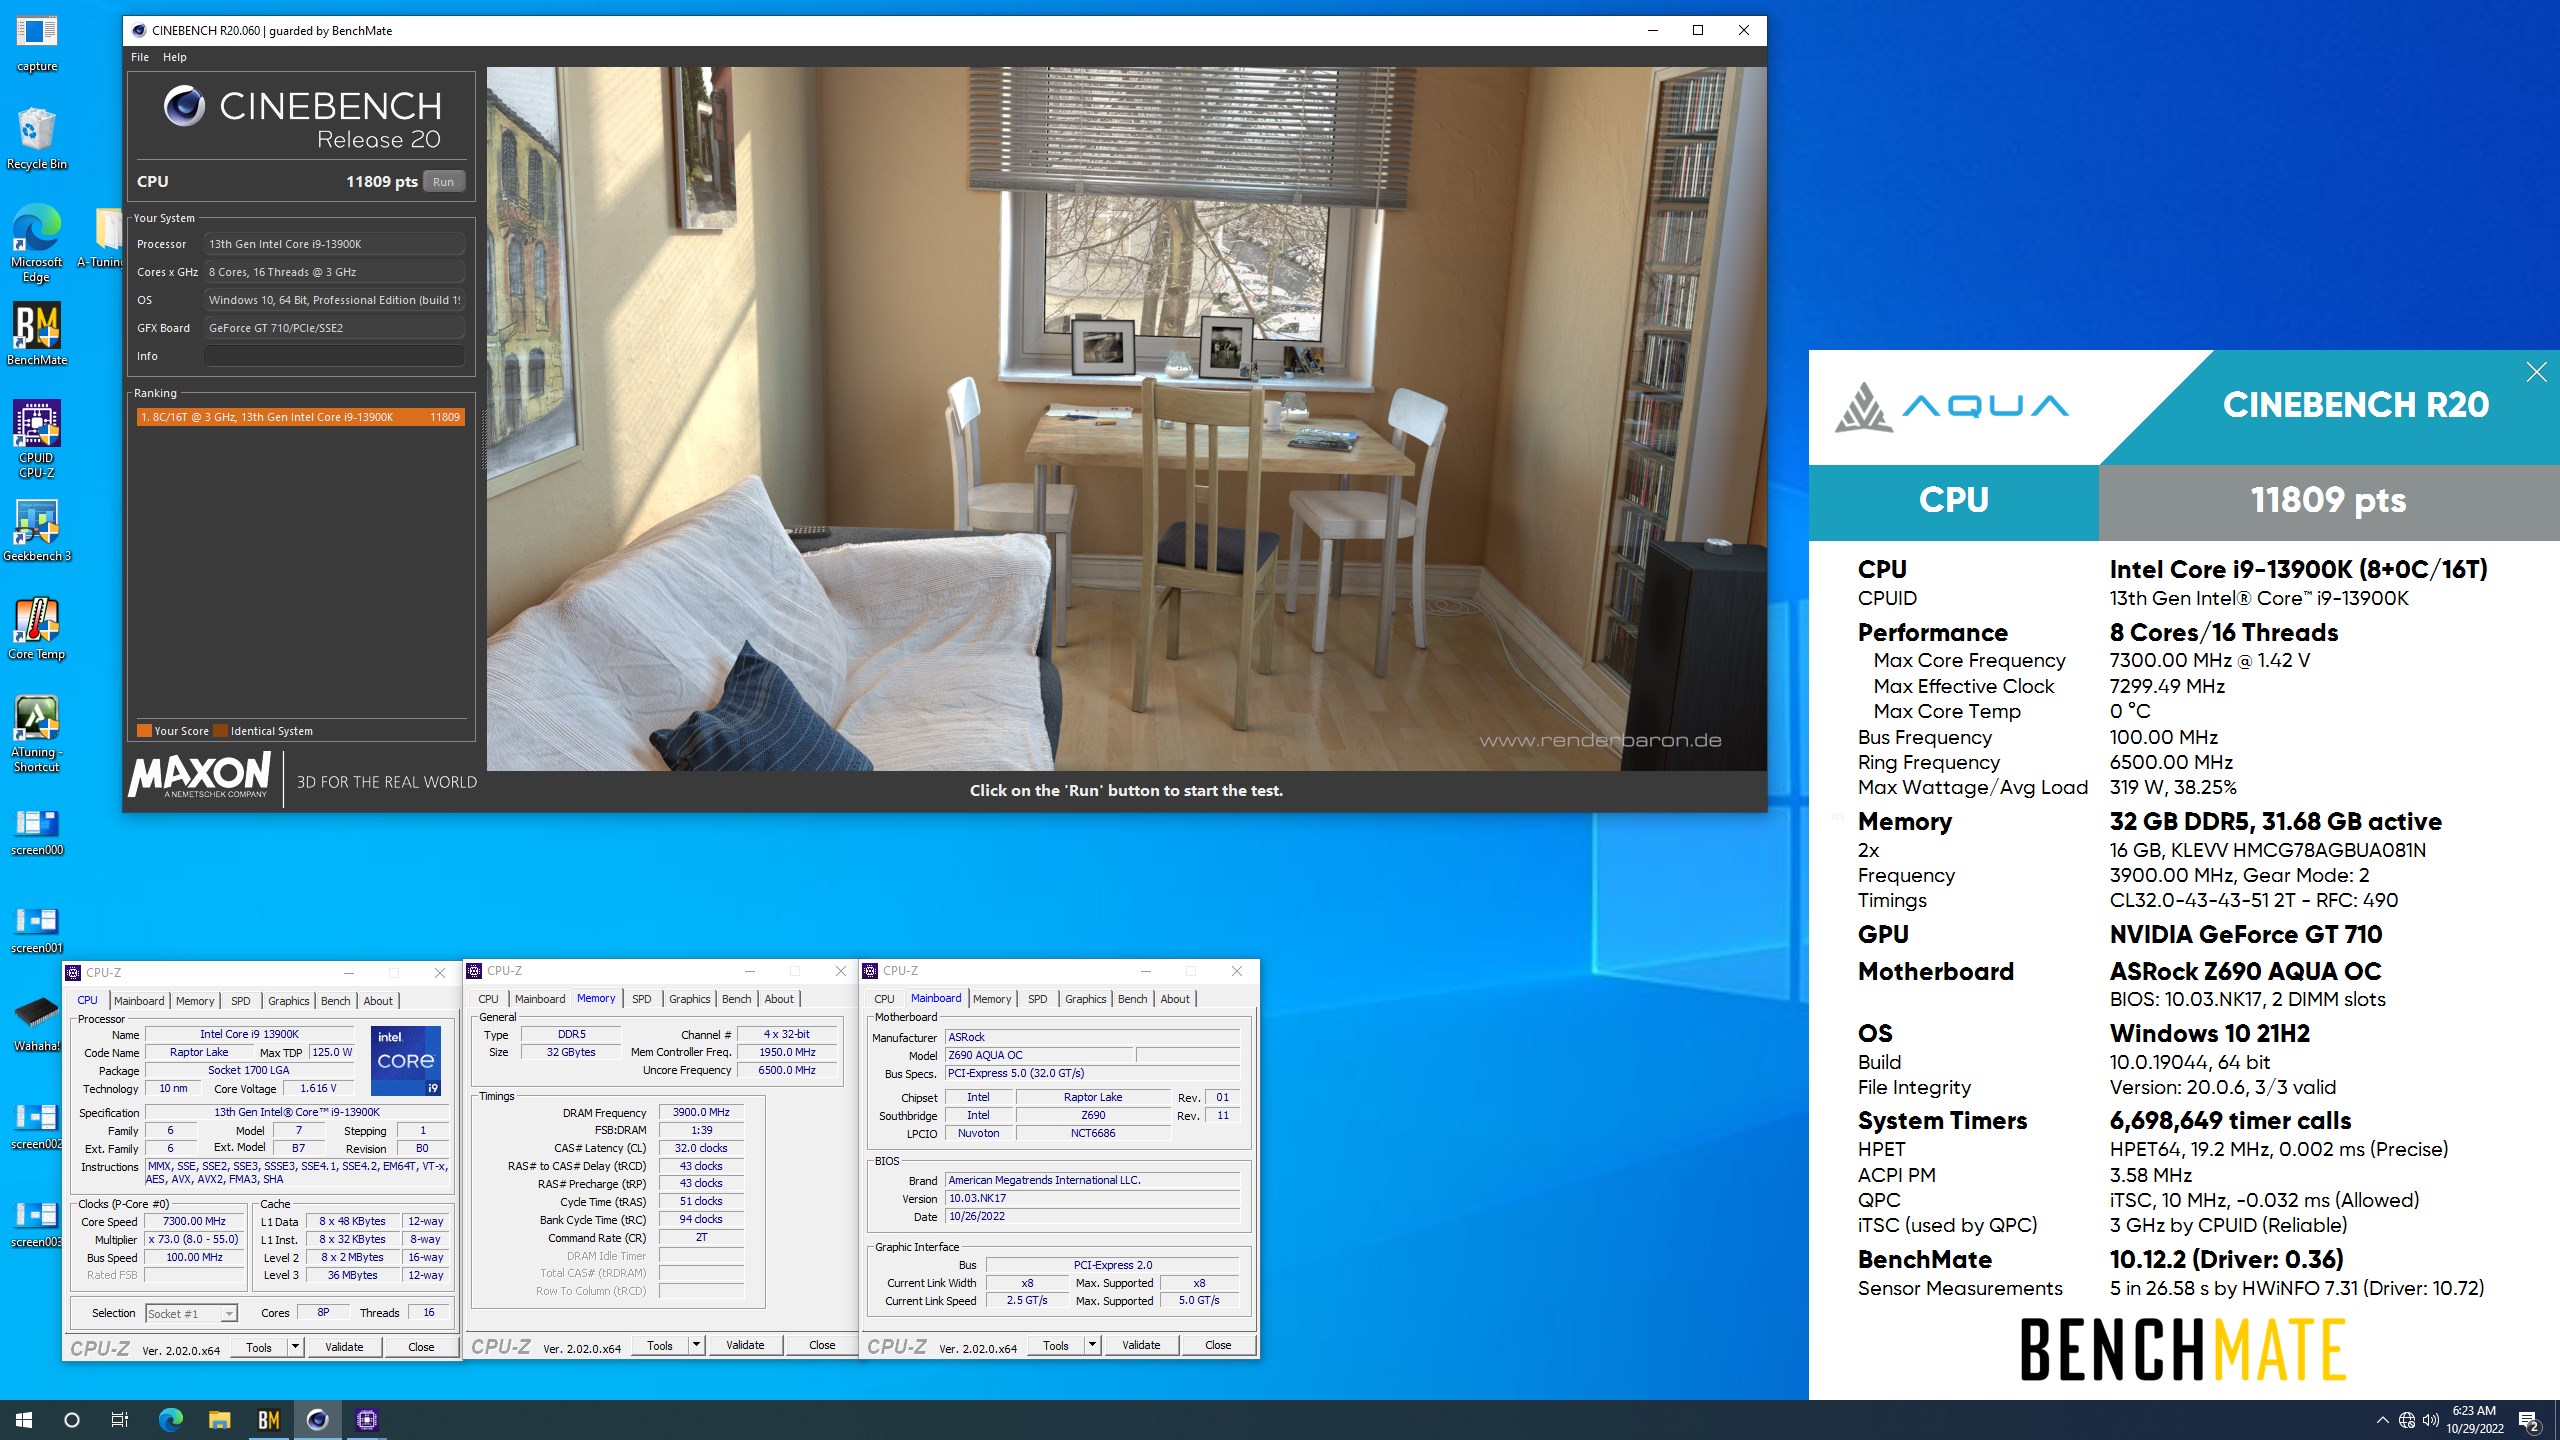2560x1440 pixels.
Task: Open ATuning - Shortcut desktop icon
Action: click(37, 734)
